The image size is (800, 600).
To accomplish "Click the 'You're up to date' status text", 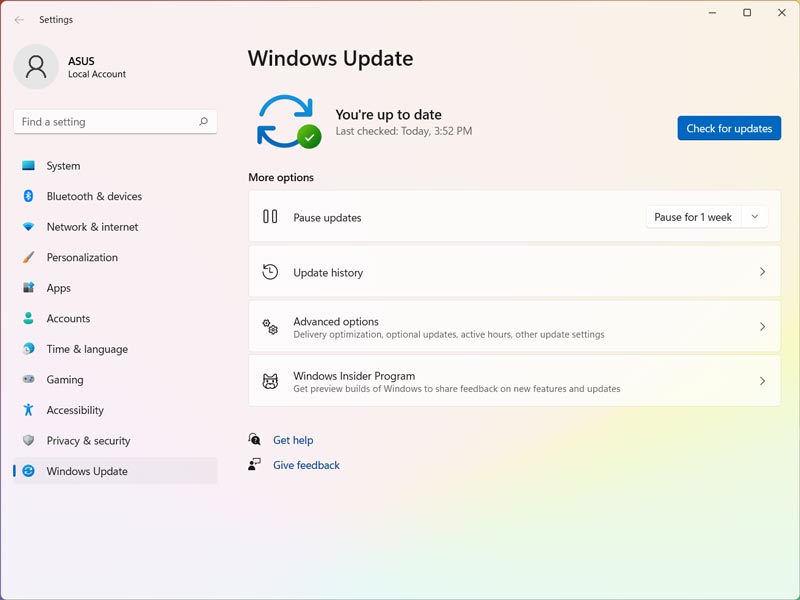I will 388,114.
